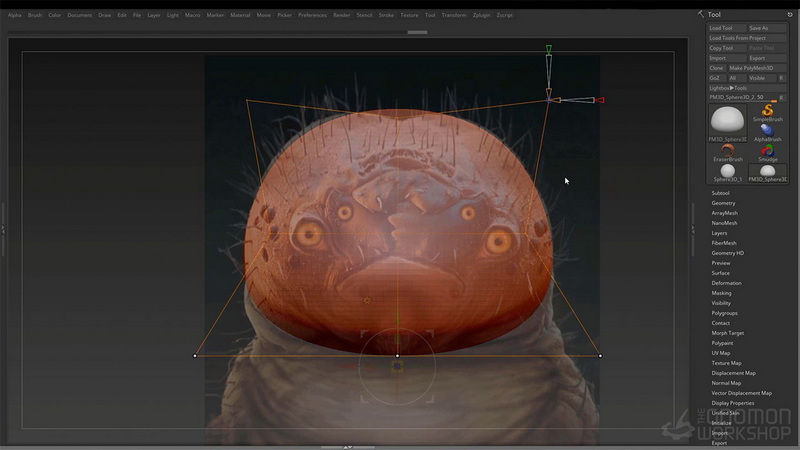Expand the Subtool sub-palette
Image resolution: width=800 pixels, height=450 pixels.
coord(720,193)
